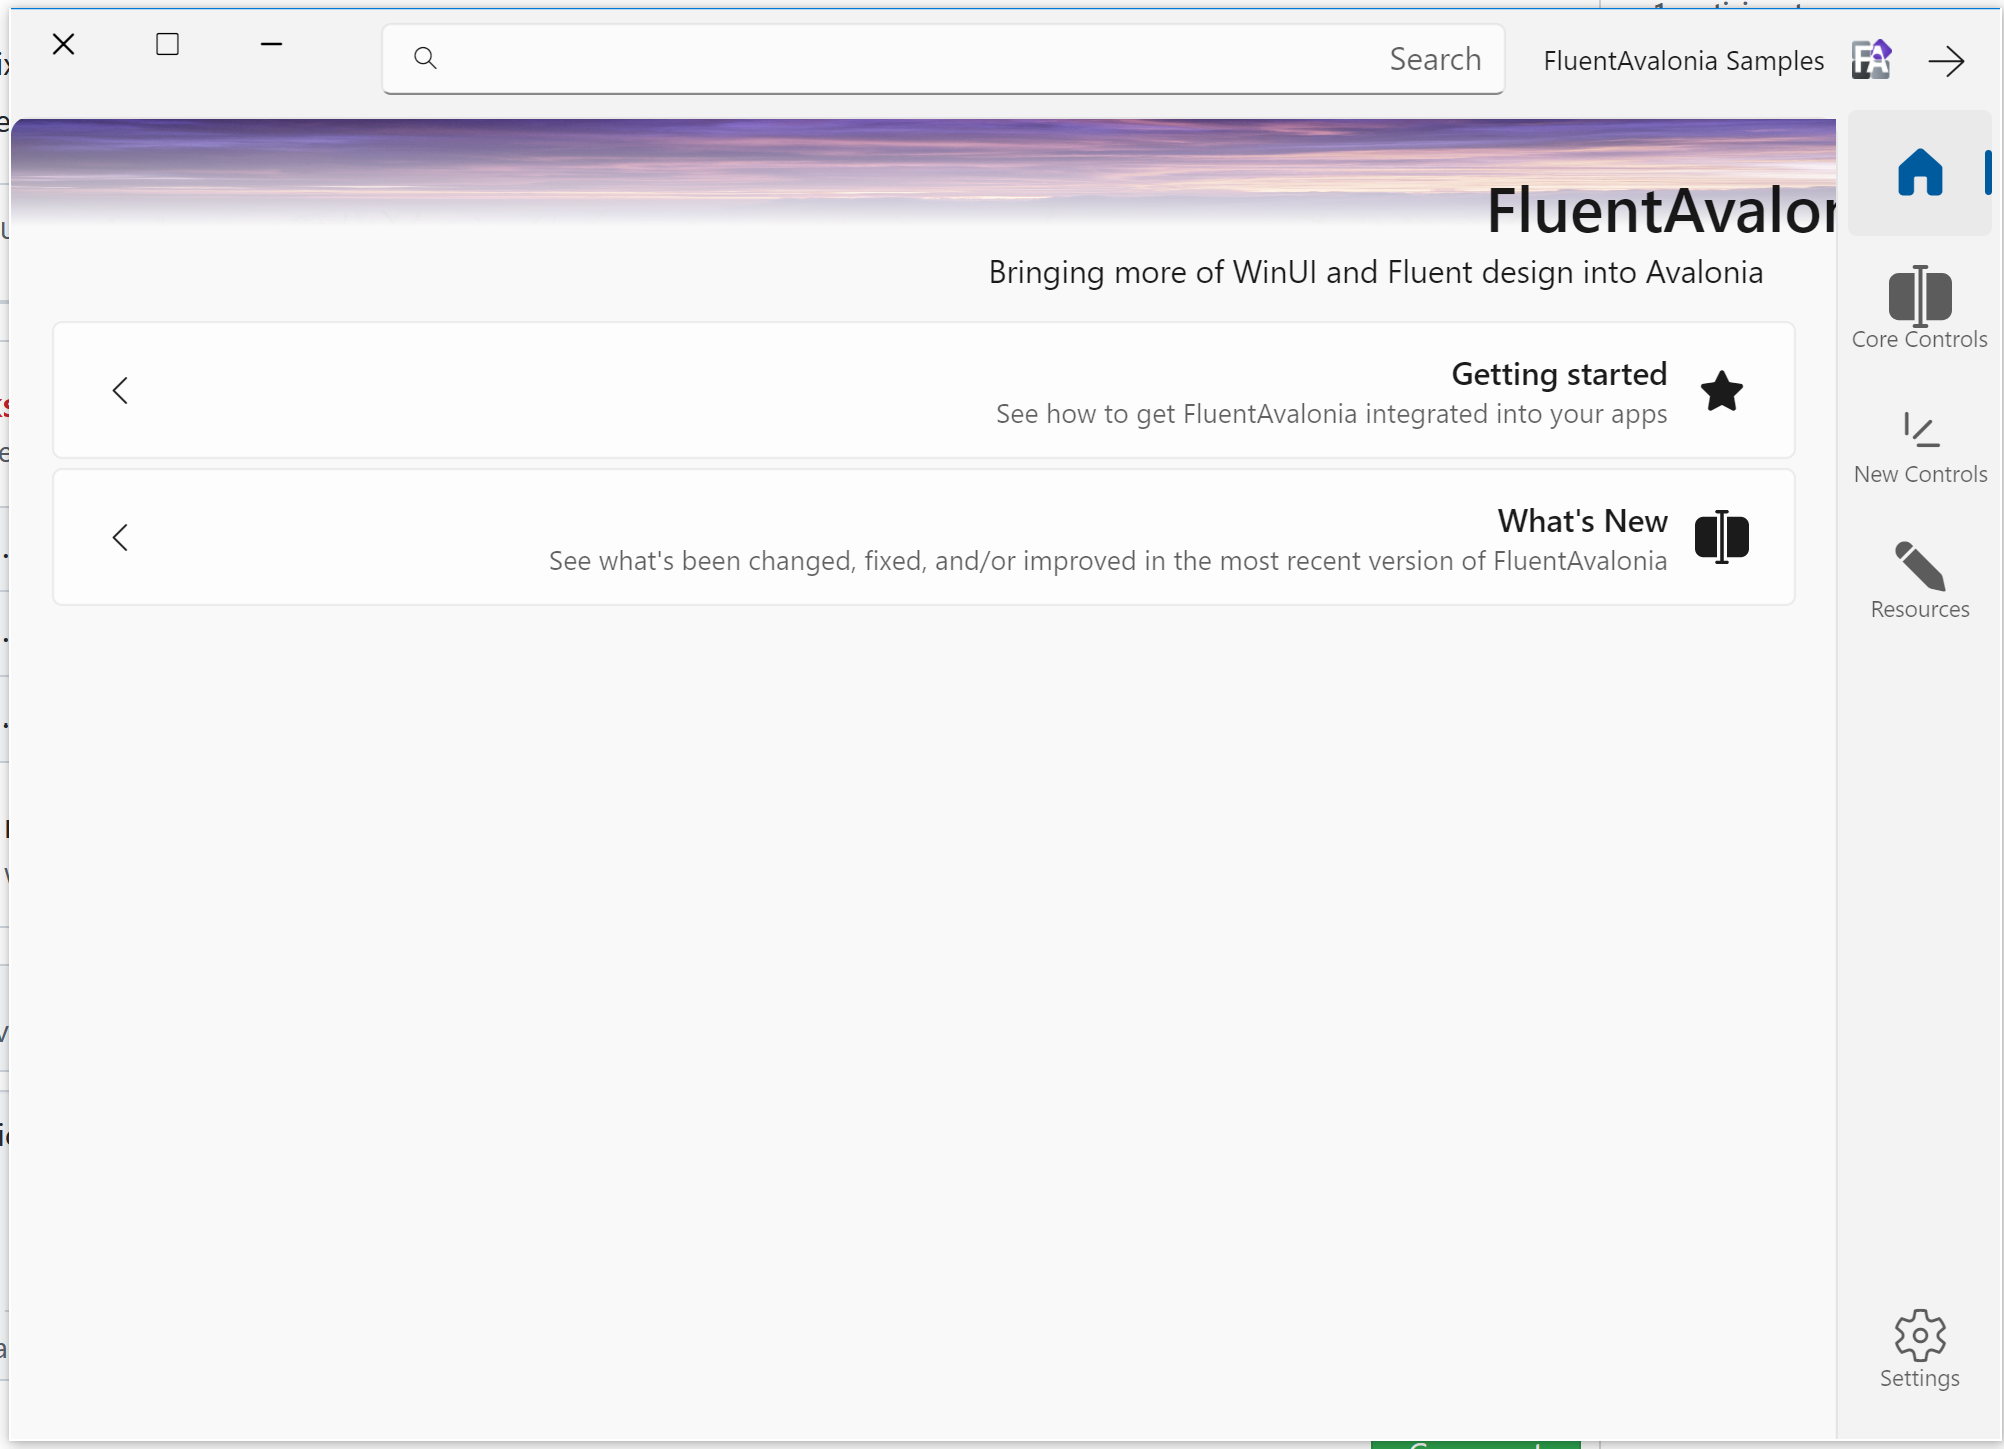The width and height of the screenshot is (2004, 1449).
Task: Expand the Getting started chevron
Action: coord(121,391)
